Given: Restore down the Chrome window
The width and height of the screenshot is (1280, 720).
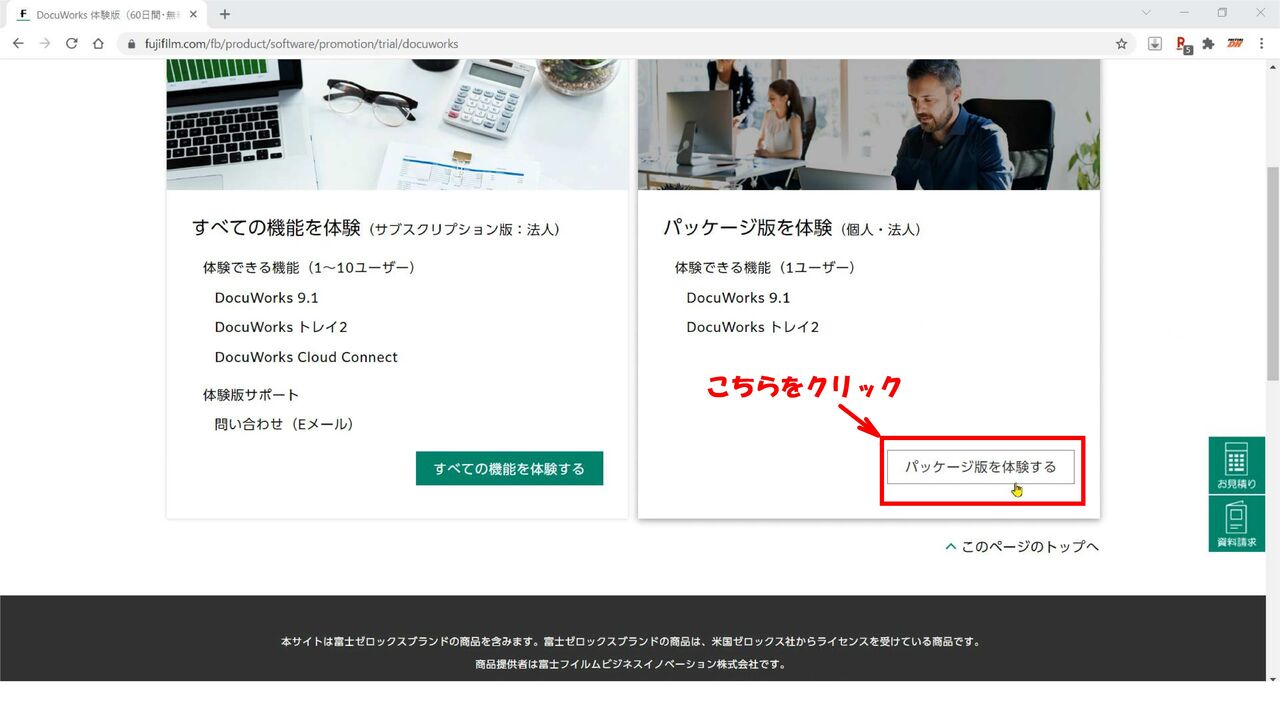Looking at the screenshot, I should point(1221,13).
